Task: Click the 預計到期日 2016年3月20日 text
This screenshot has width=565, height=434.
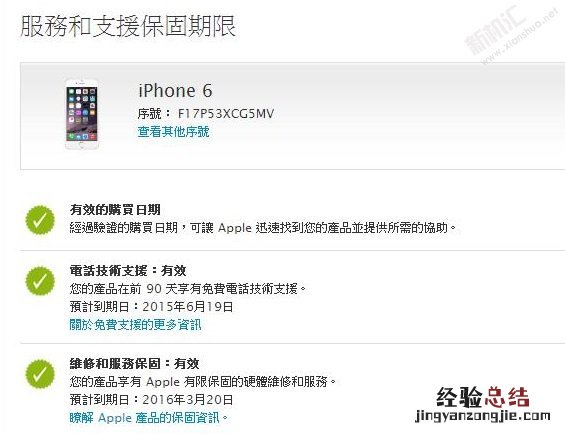Action: [x=151, y=399]
